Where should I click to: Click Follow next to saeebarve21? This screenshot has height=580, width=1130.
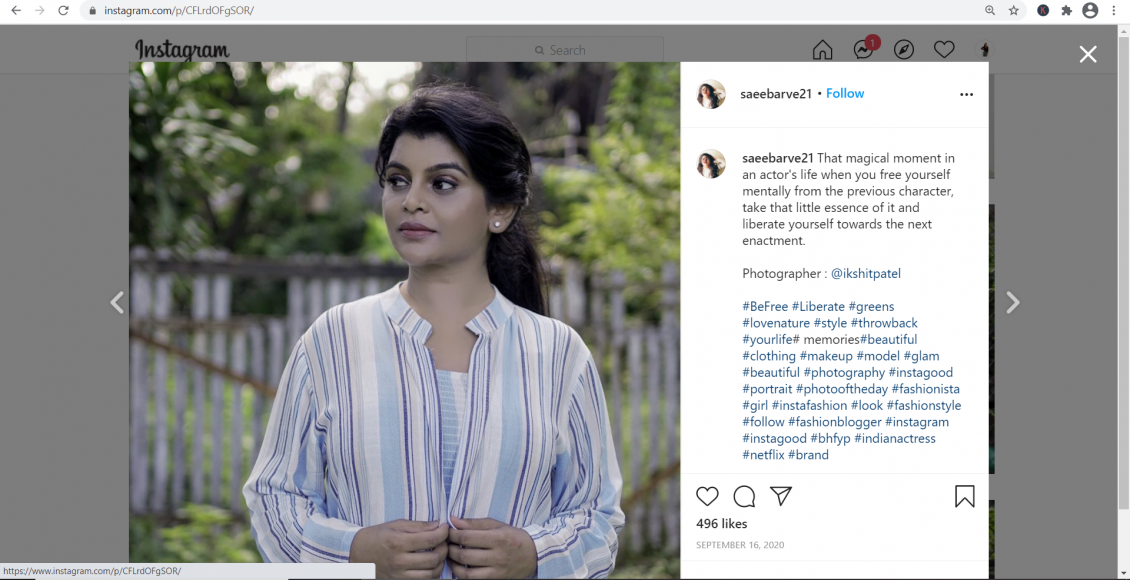tap(845, 93)
